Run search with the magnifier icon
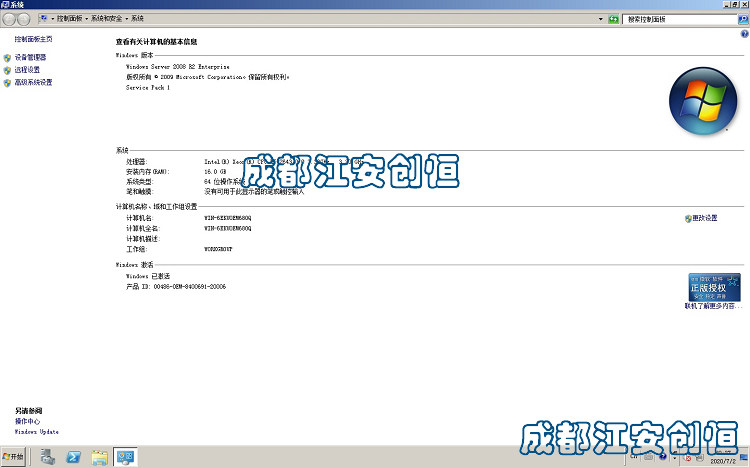Screen dimensions: 750x468 [743, 19]
